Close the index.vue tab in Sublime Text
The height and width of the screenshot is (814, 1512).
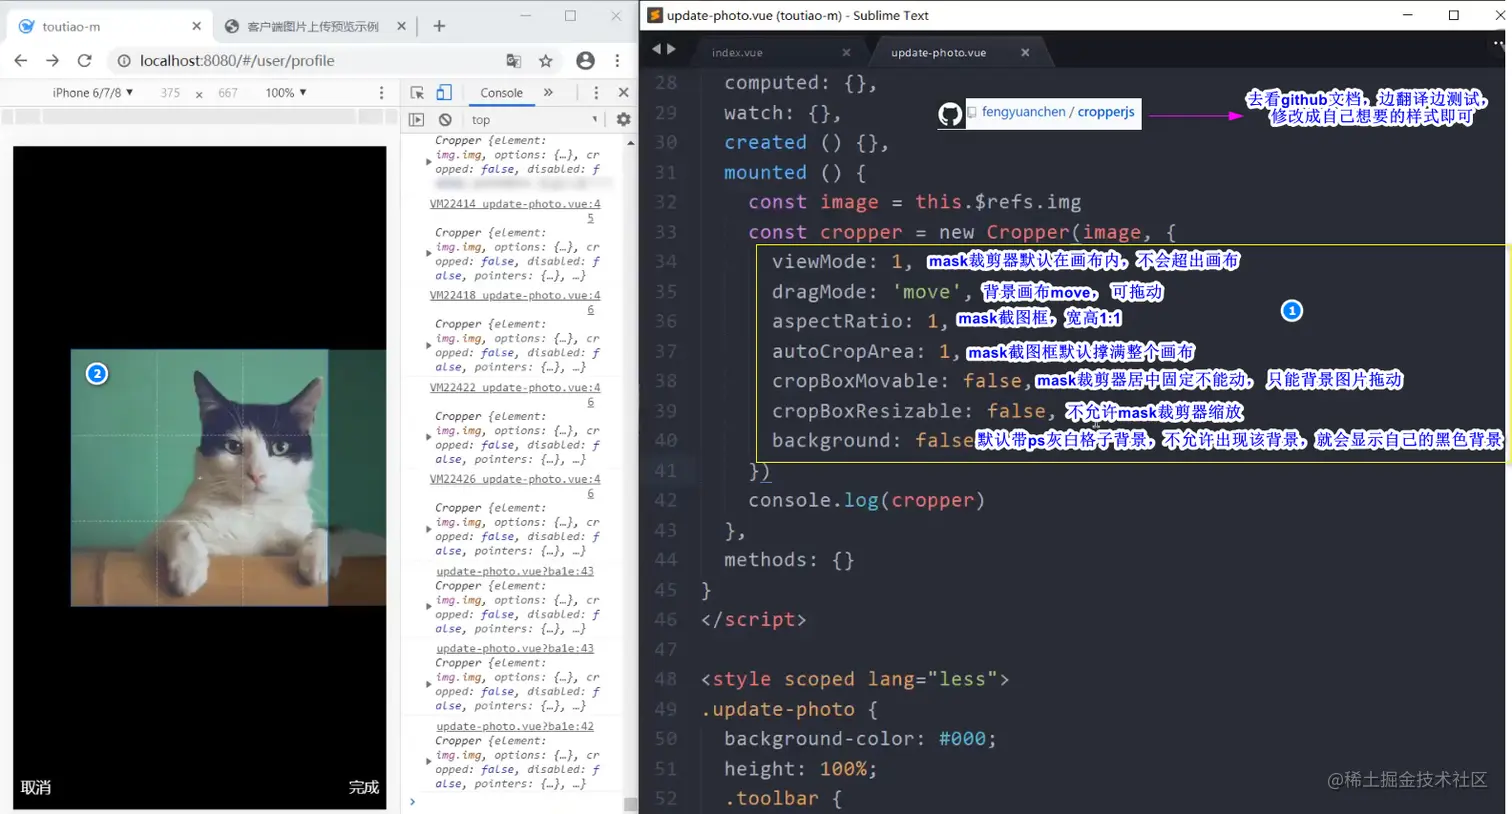pyautogui.click(x=846, y=52)
